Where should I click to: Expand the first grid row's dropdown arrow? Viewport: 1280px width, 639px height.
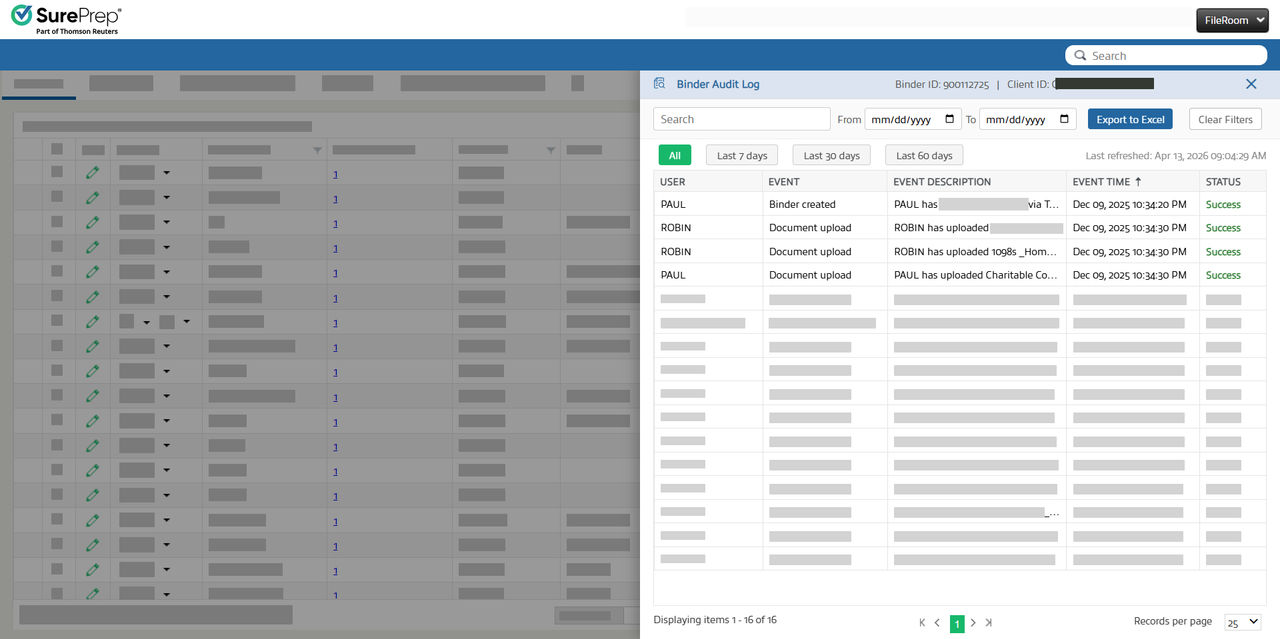coord(167,173)
